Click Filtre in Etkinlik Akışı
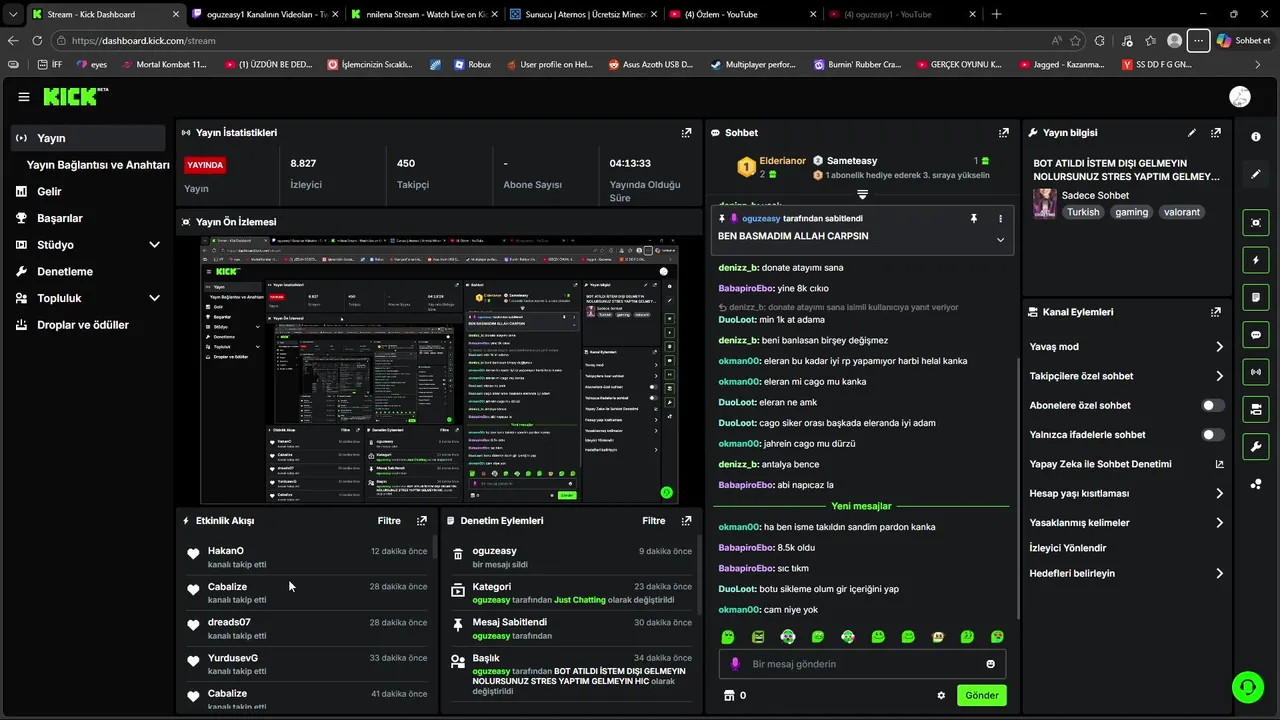Image resolution: width=1280 pixels, height=720 pixels. [389, 521]
